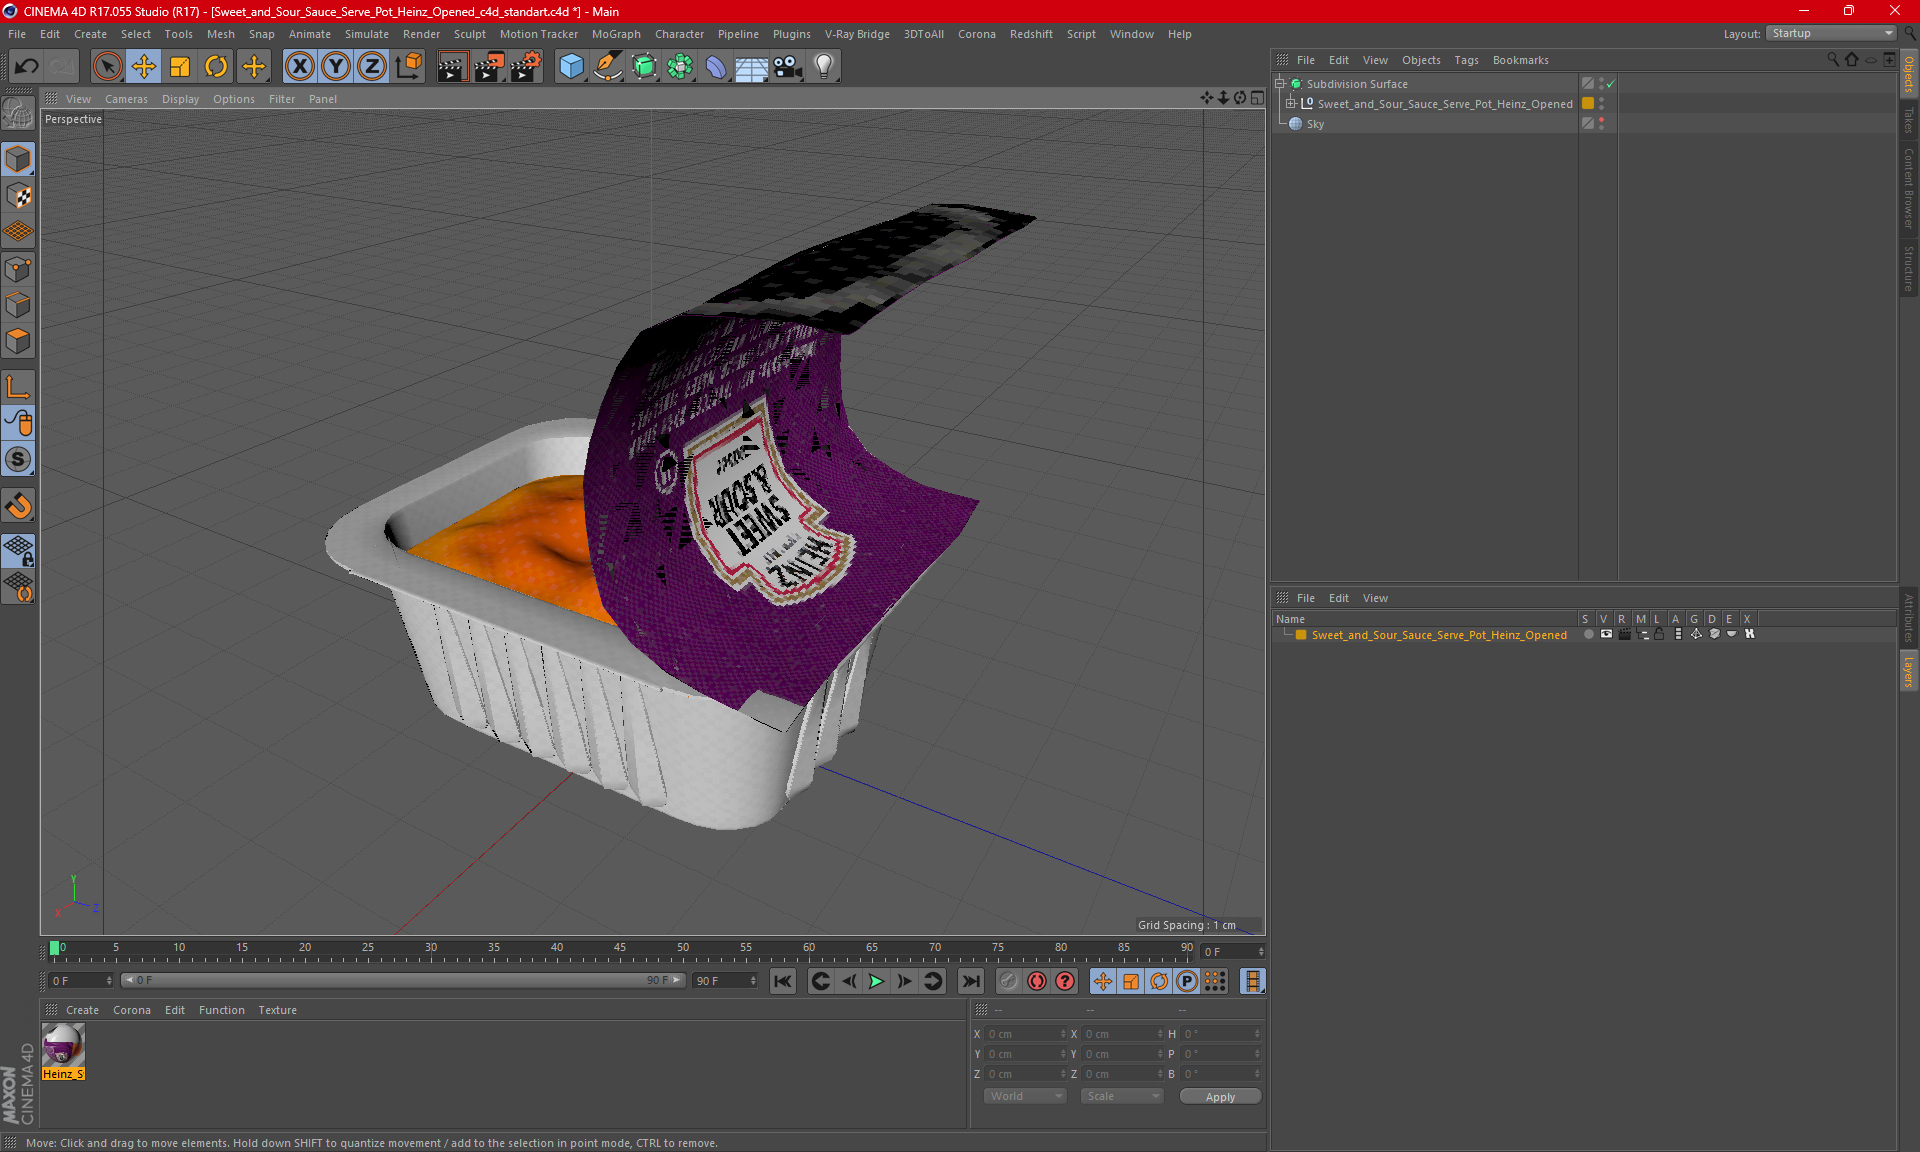The height and width of the screenshot is (1152, 1920).
Task: Click the Make Editable icon
Action: [x=18, y=115]
